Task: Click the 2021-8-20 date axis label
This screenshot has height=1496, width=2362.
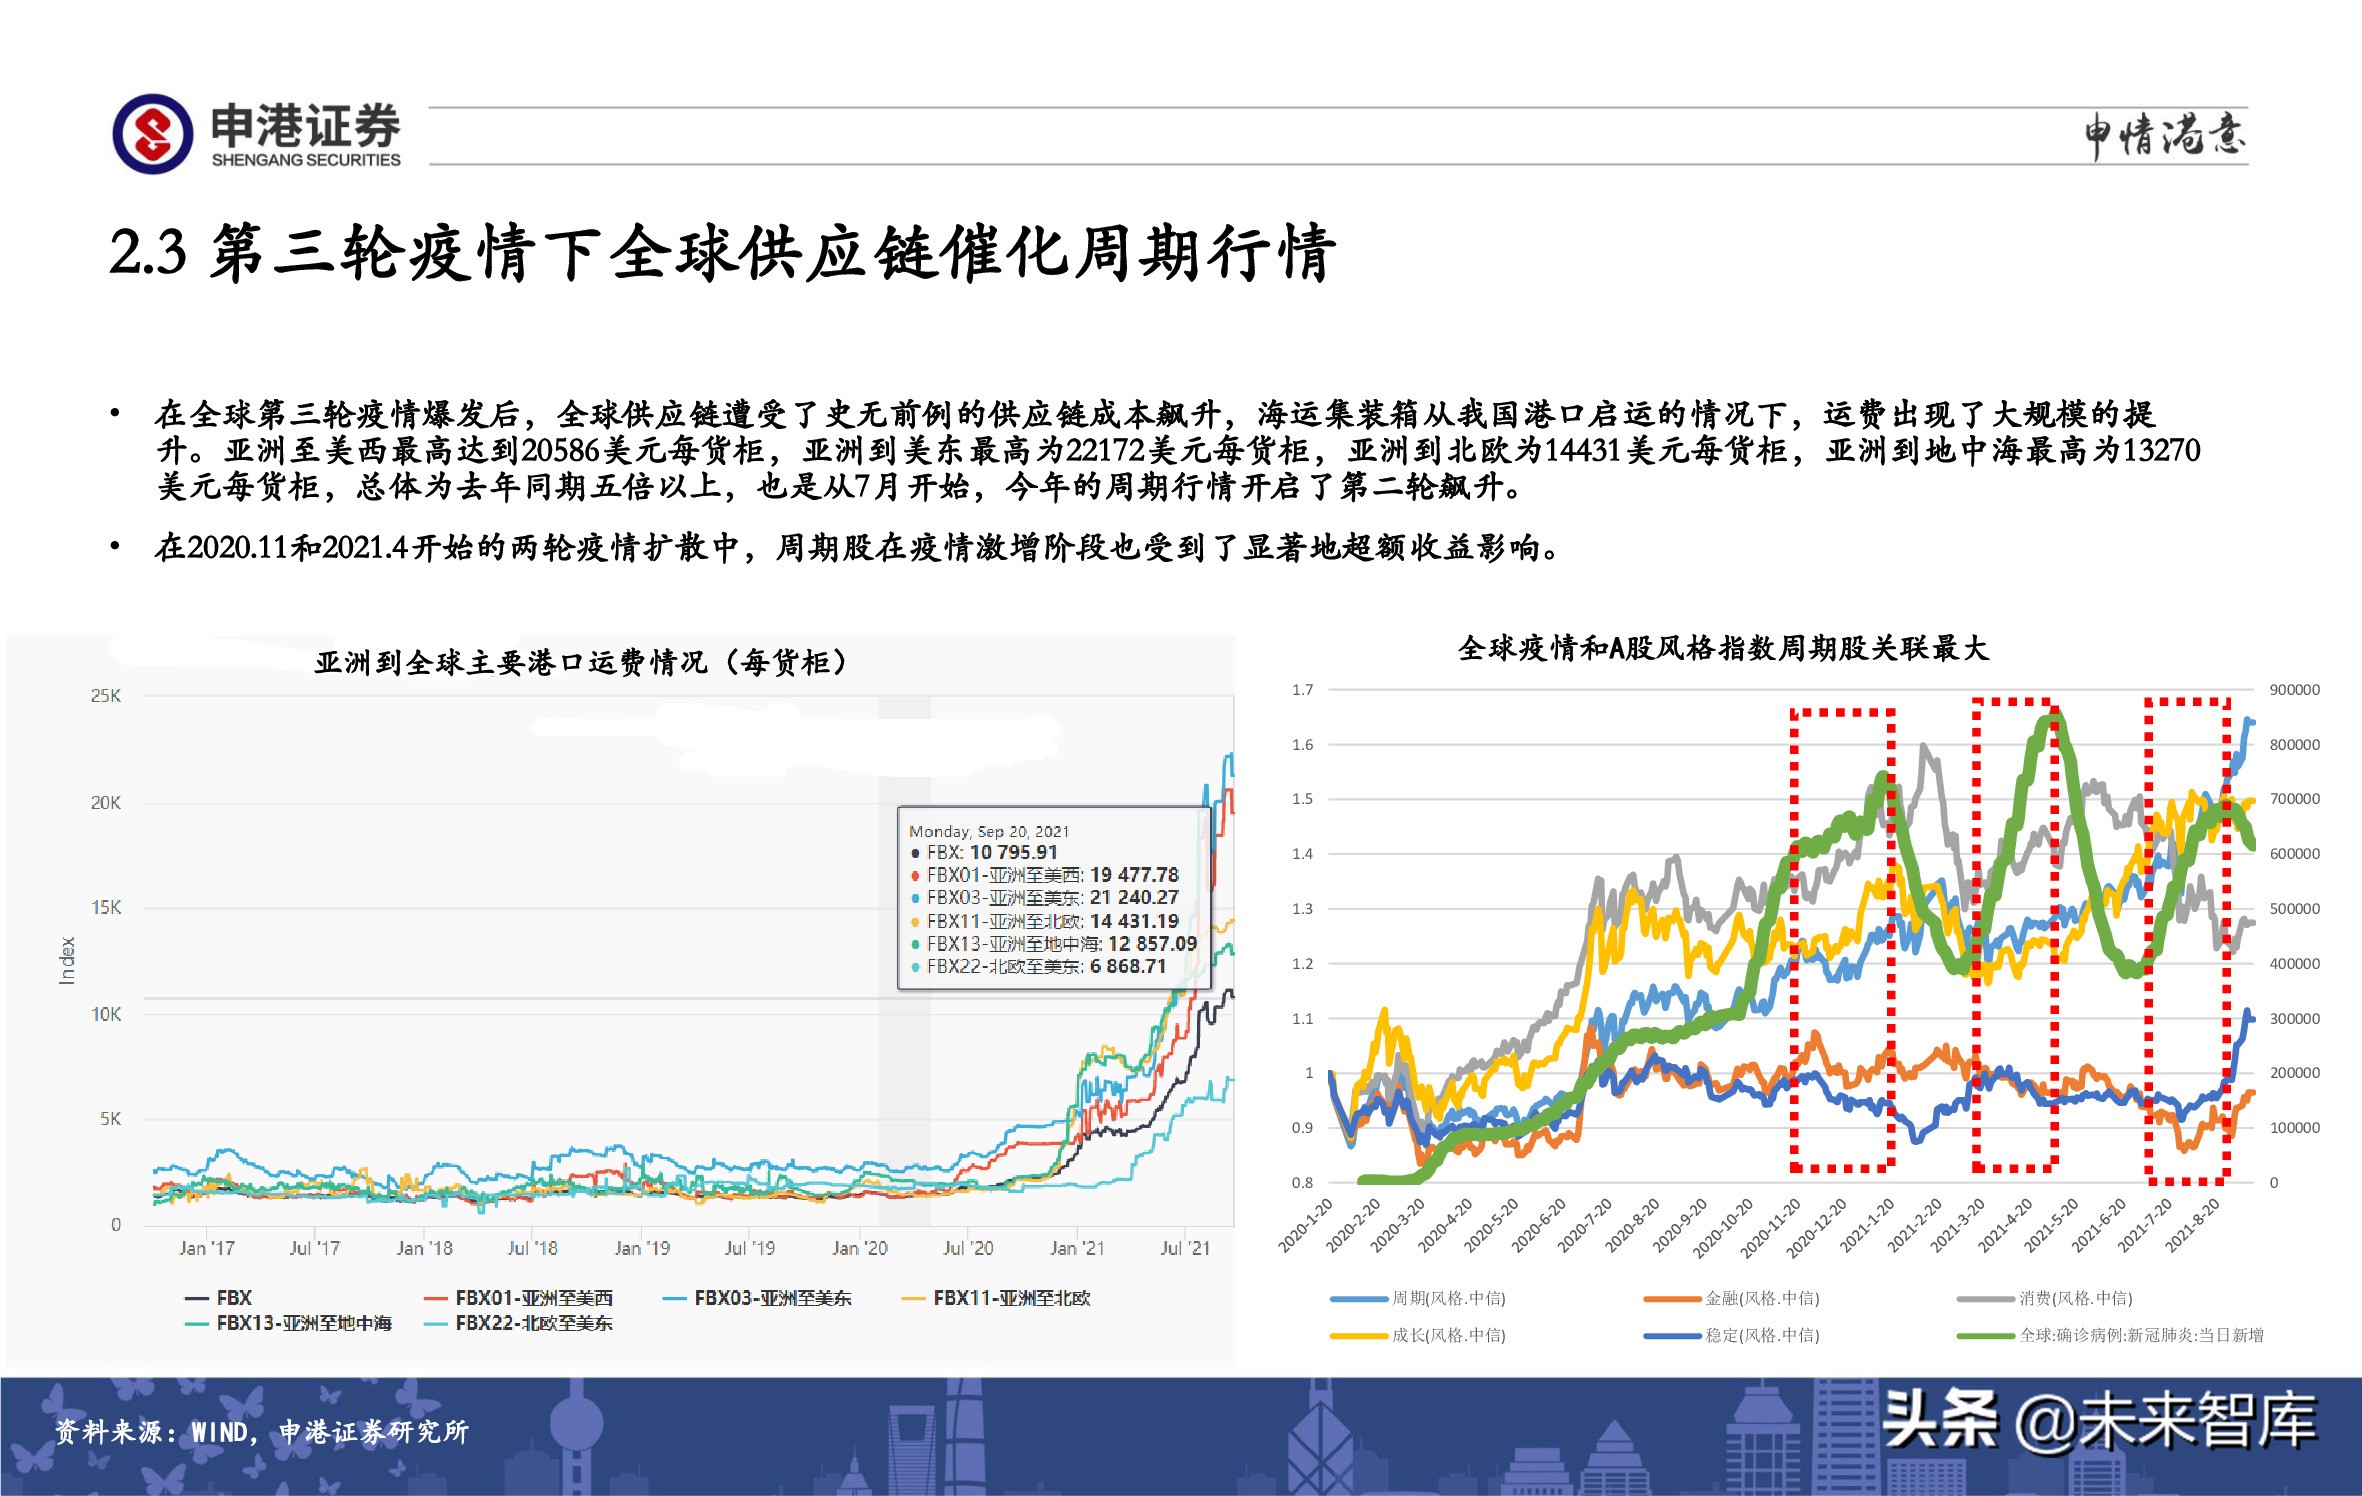Action: (2194, 1226)
